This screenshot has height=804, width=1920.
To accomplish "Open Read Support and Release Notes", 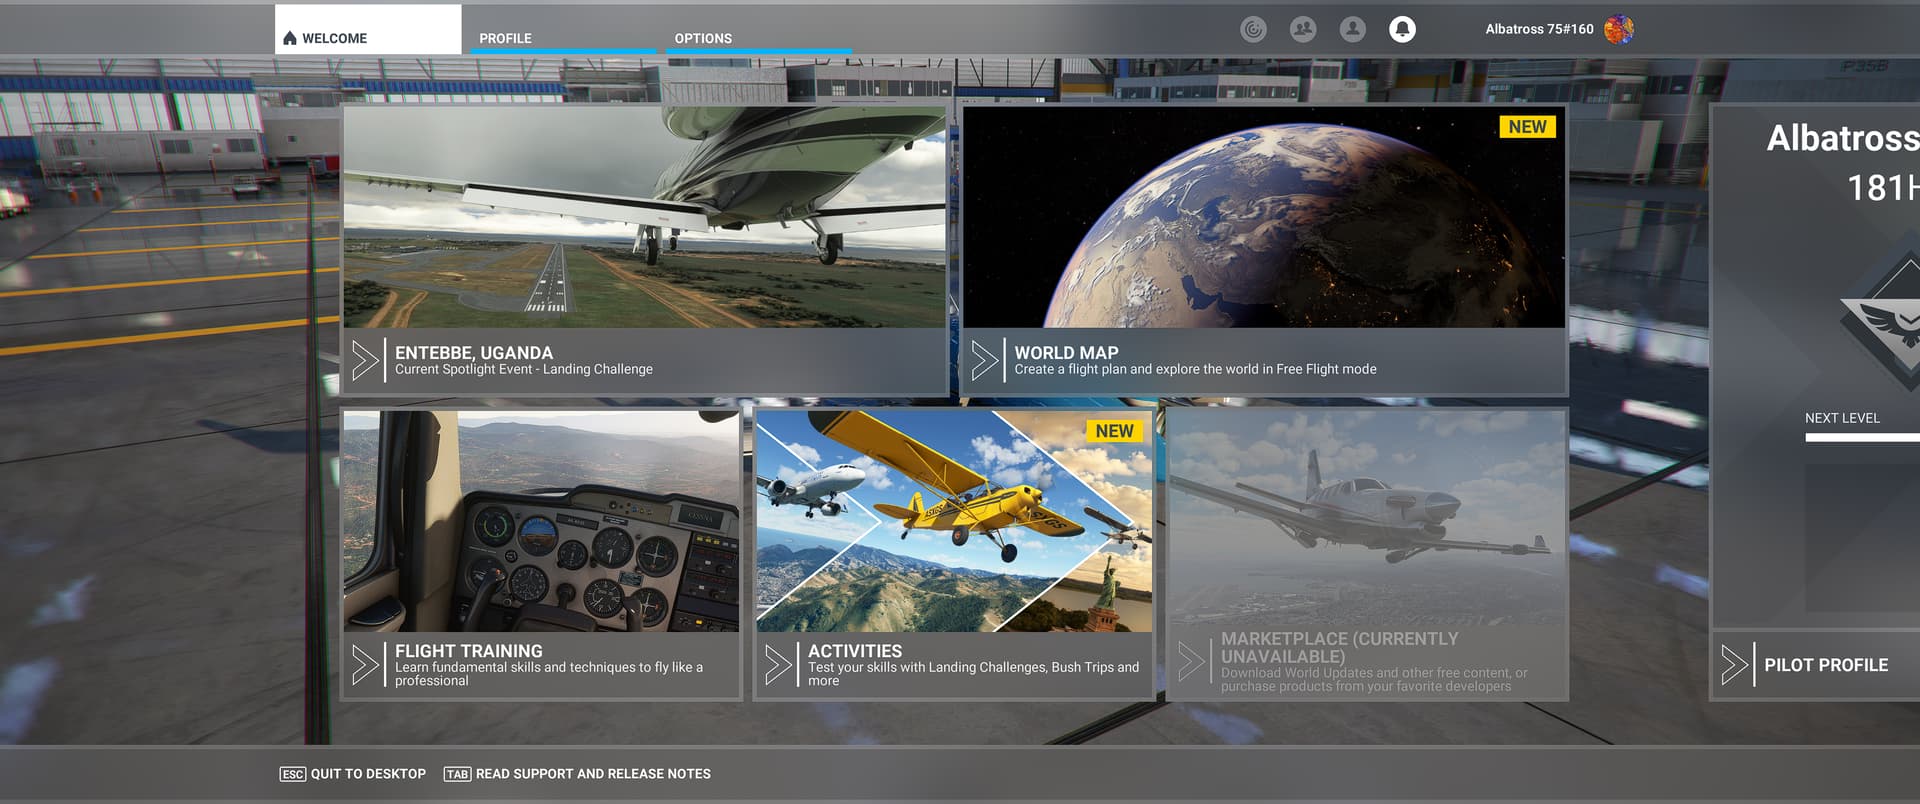I will 578,774.
